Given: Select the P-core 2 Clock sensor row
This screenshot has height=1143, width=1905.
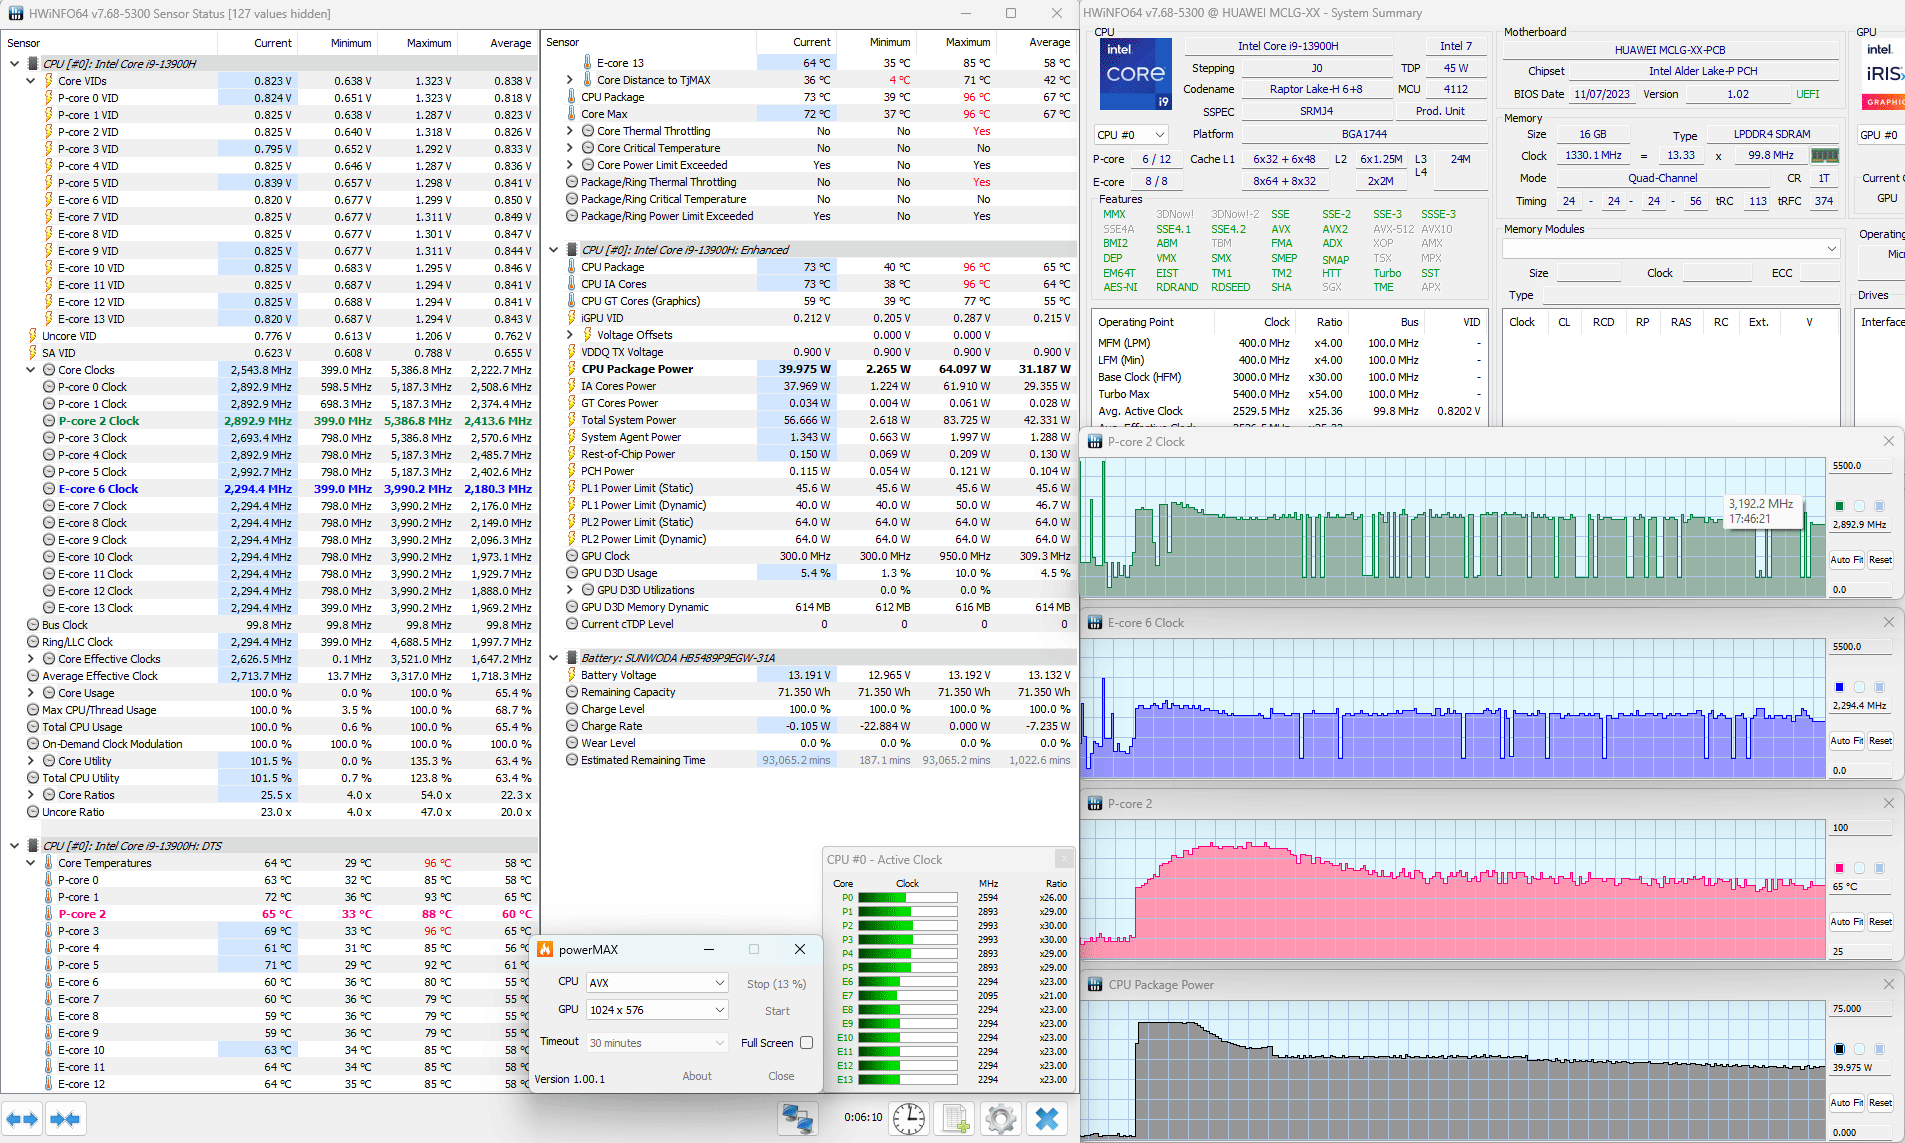Looking at the screenshot, I should [98, 421].
